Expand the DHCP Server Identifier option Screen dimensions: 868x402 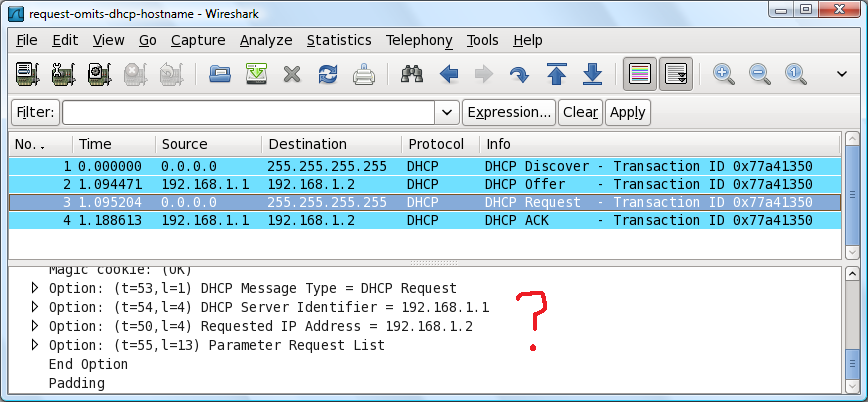click(36, 307)
